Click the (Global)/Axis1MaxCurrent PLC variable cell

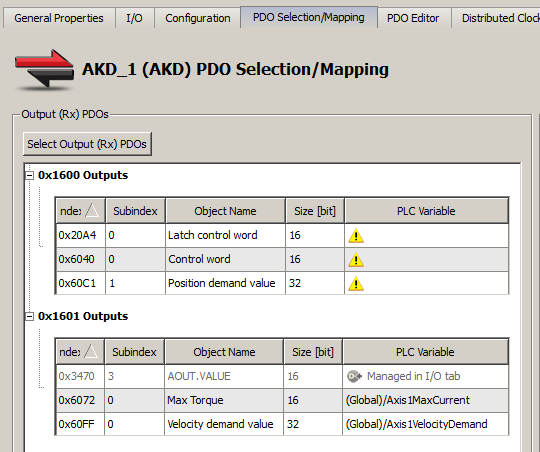pos(426,400)
